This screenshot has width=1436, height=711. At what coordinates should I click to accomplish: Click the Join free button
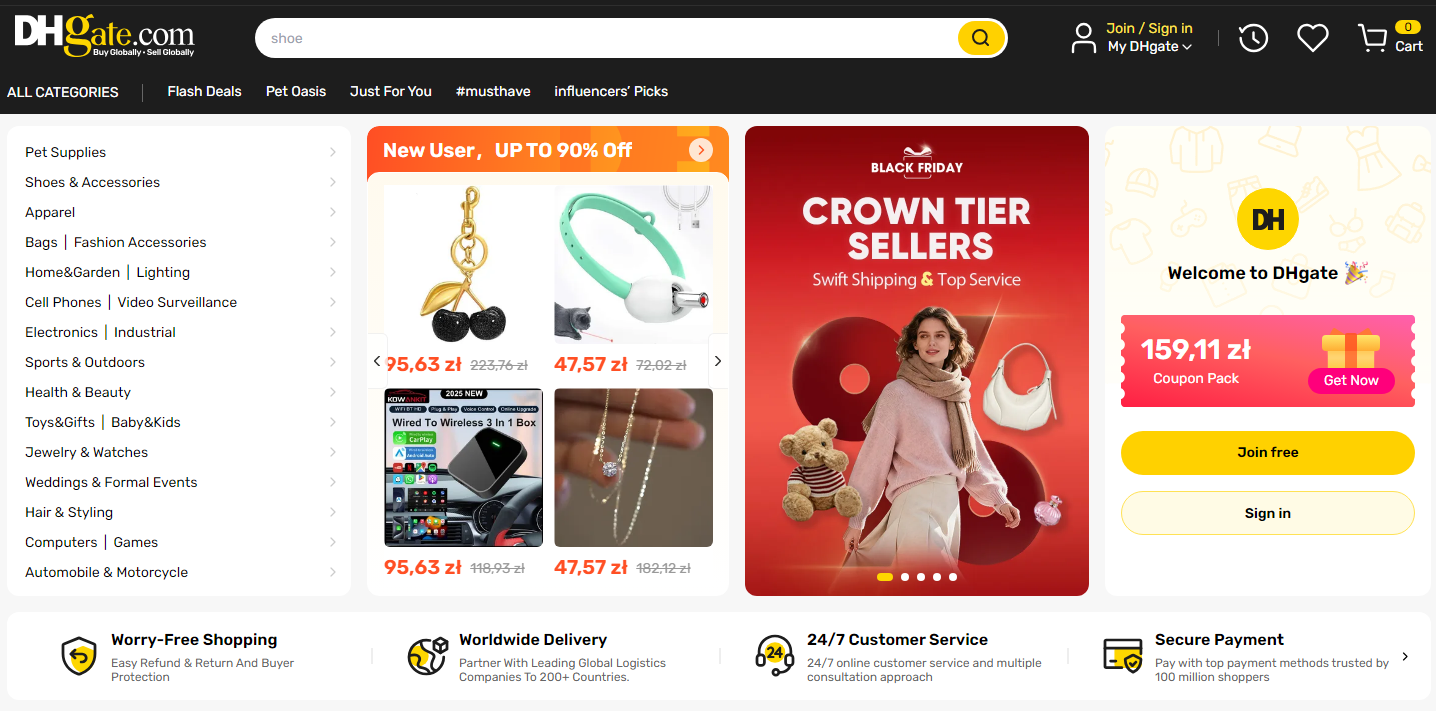click(1267, 452)
